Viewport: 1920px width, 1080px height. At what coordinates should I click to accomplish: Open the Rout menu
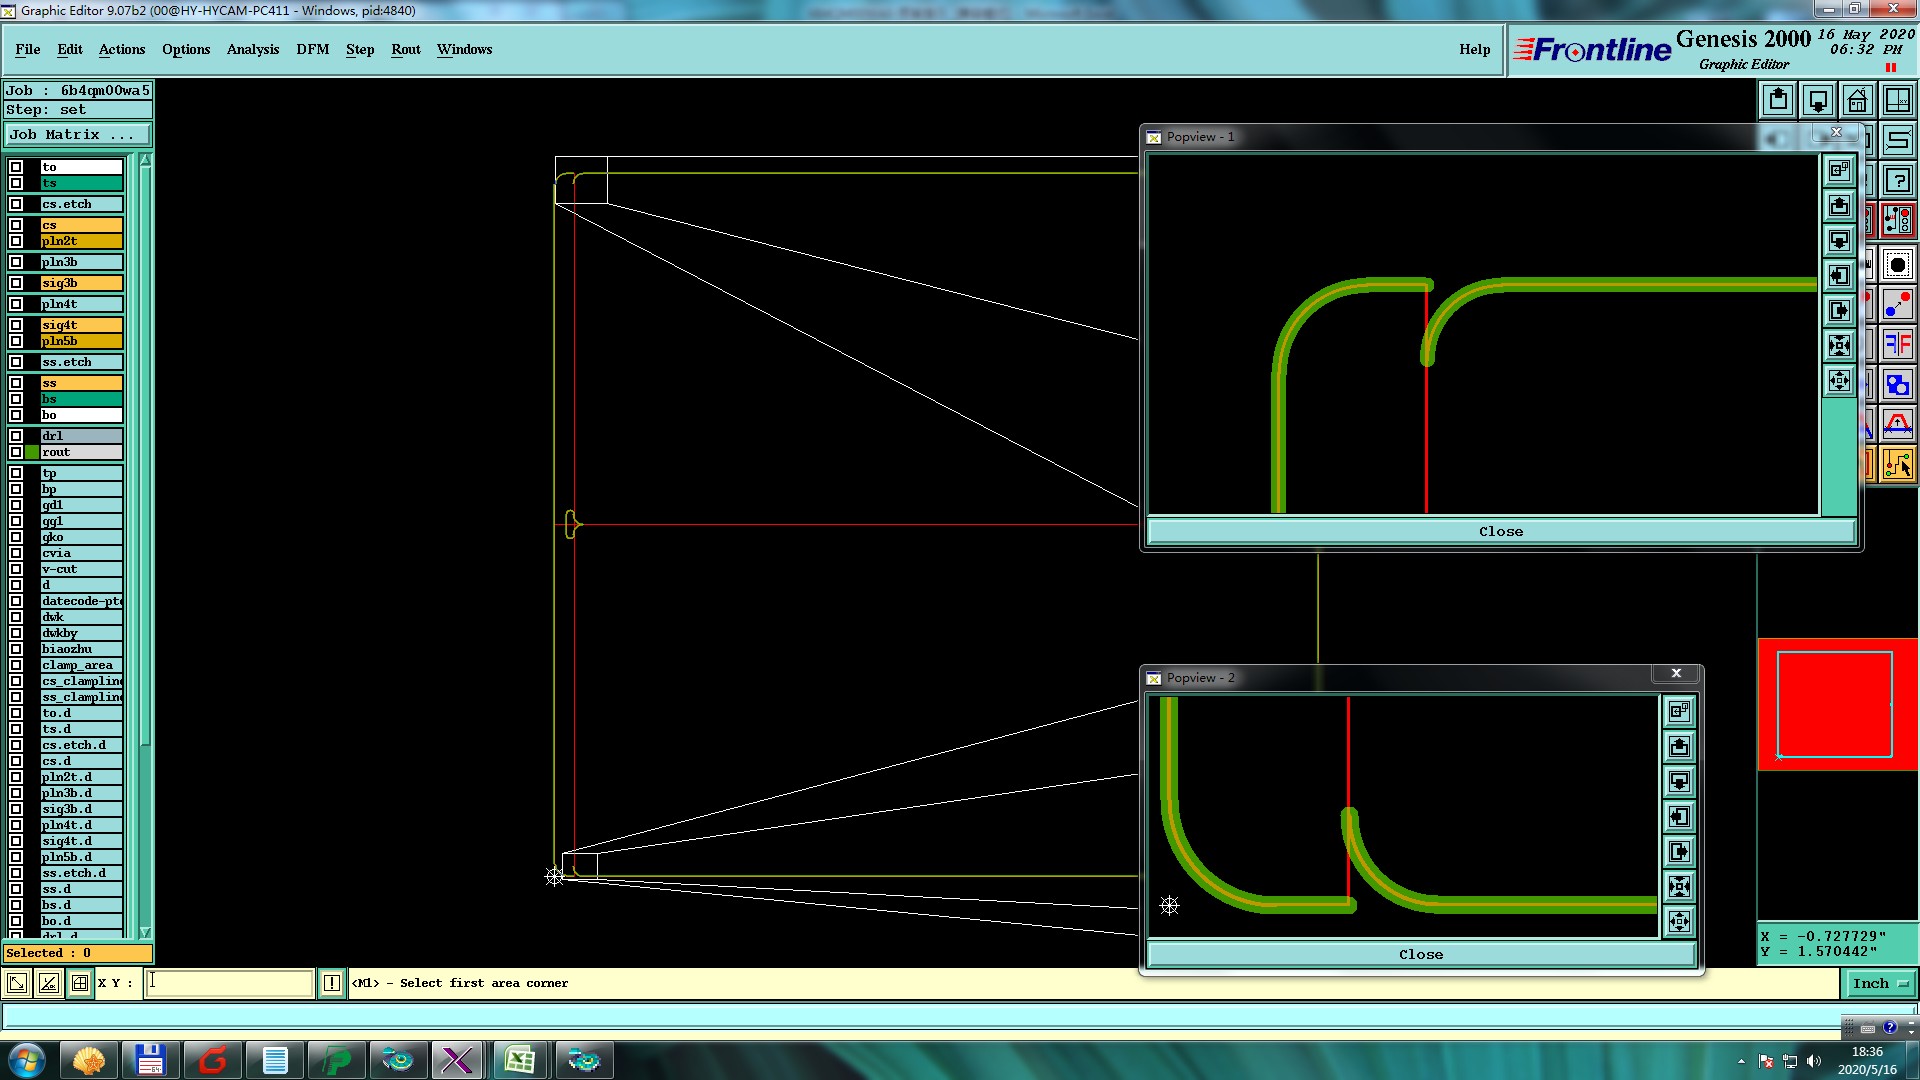tap(405, 49)
